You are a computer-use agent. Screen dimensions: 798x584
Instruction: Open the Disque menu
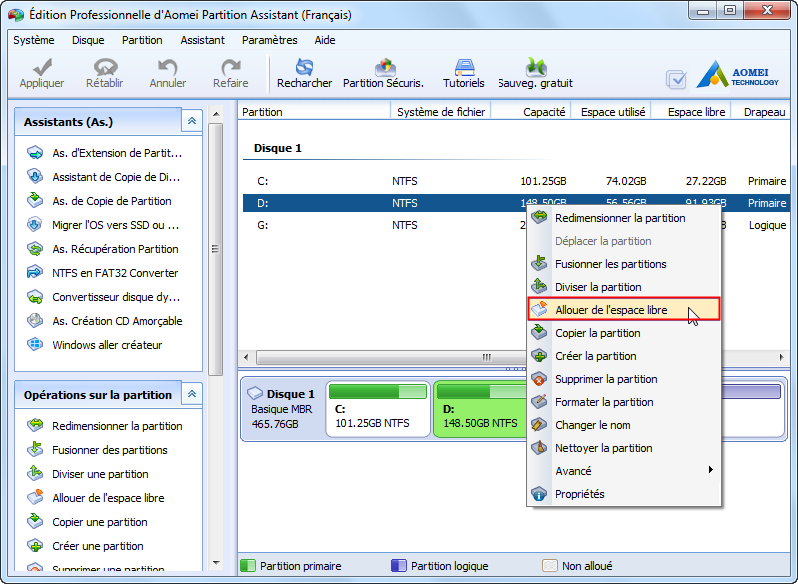88,40
